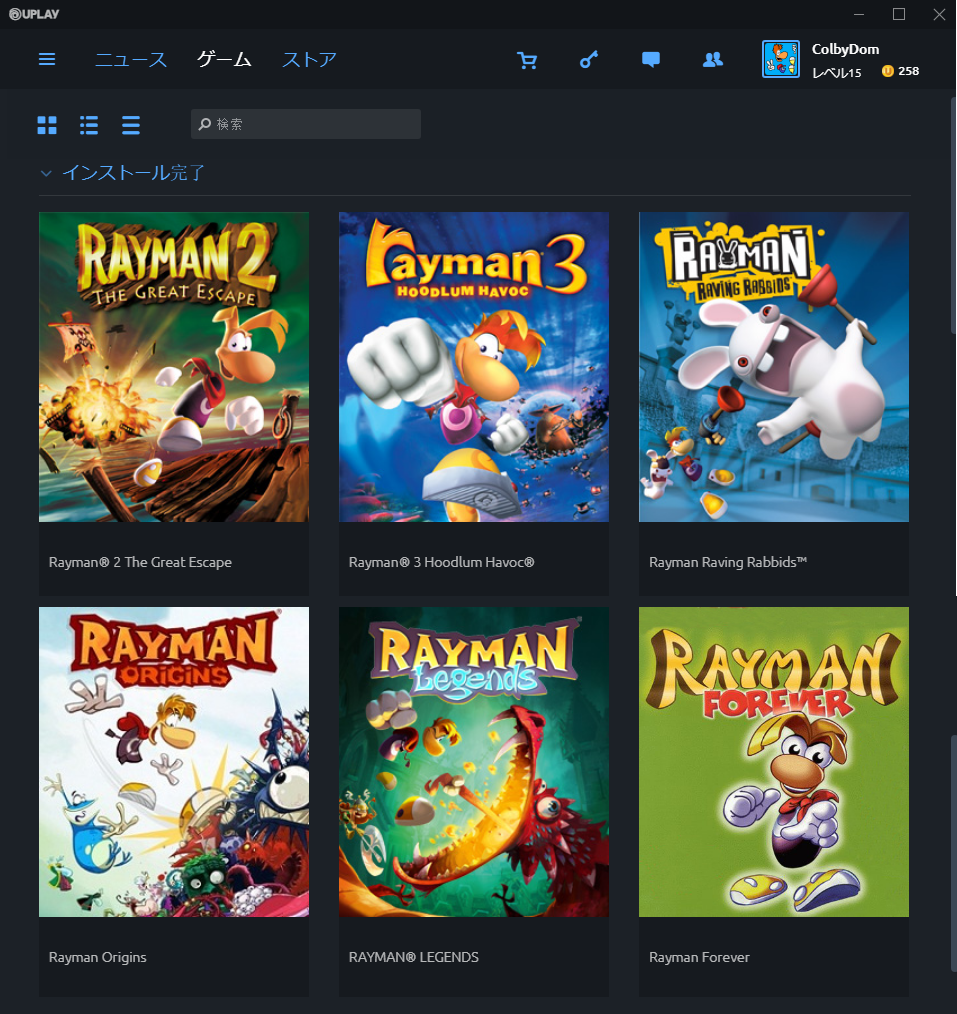Click the RAYMAN® LEGENDS title text
The image size is (957, 1014).
[x=414, y=957]
